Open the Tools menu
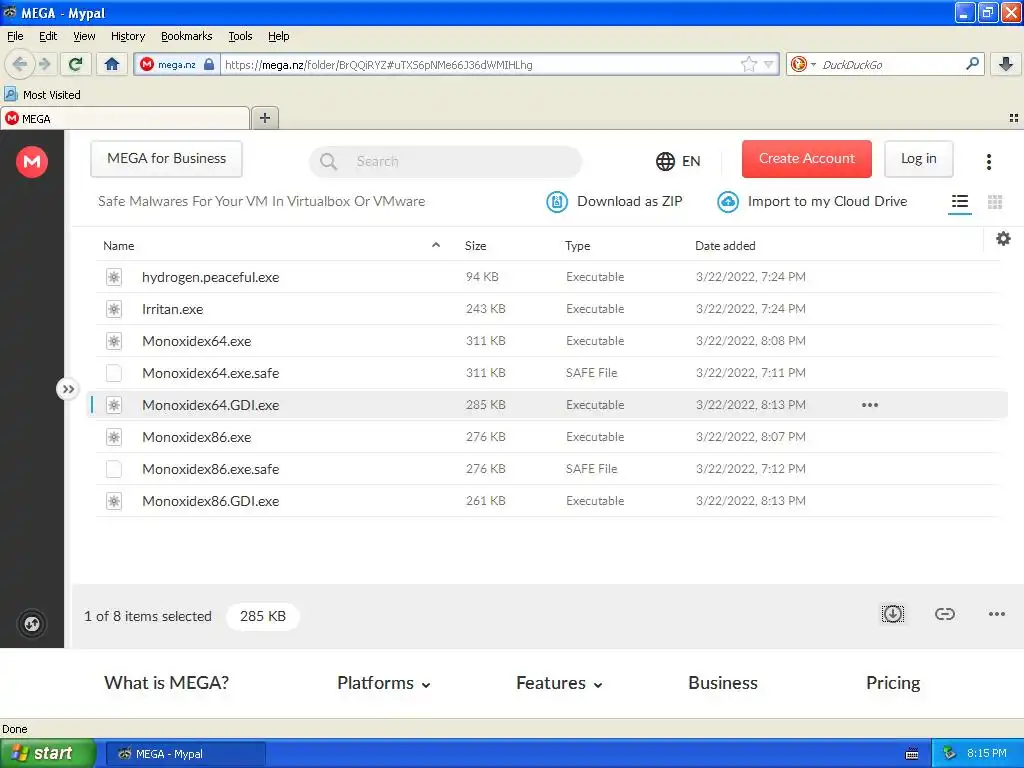This screenshot has height=768, width=1024. tap(240, 36)
